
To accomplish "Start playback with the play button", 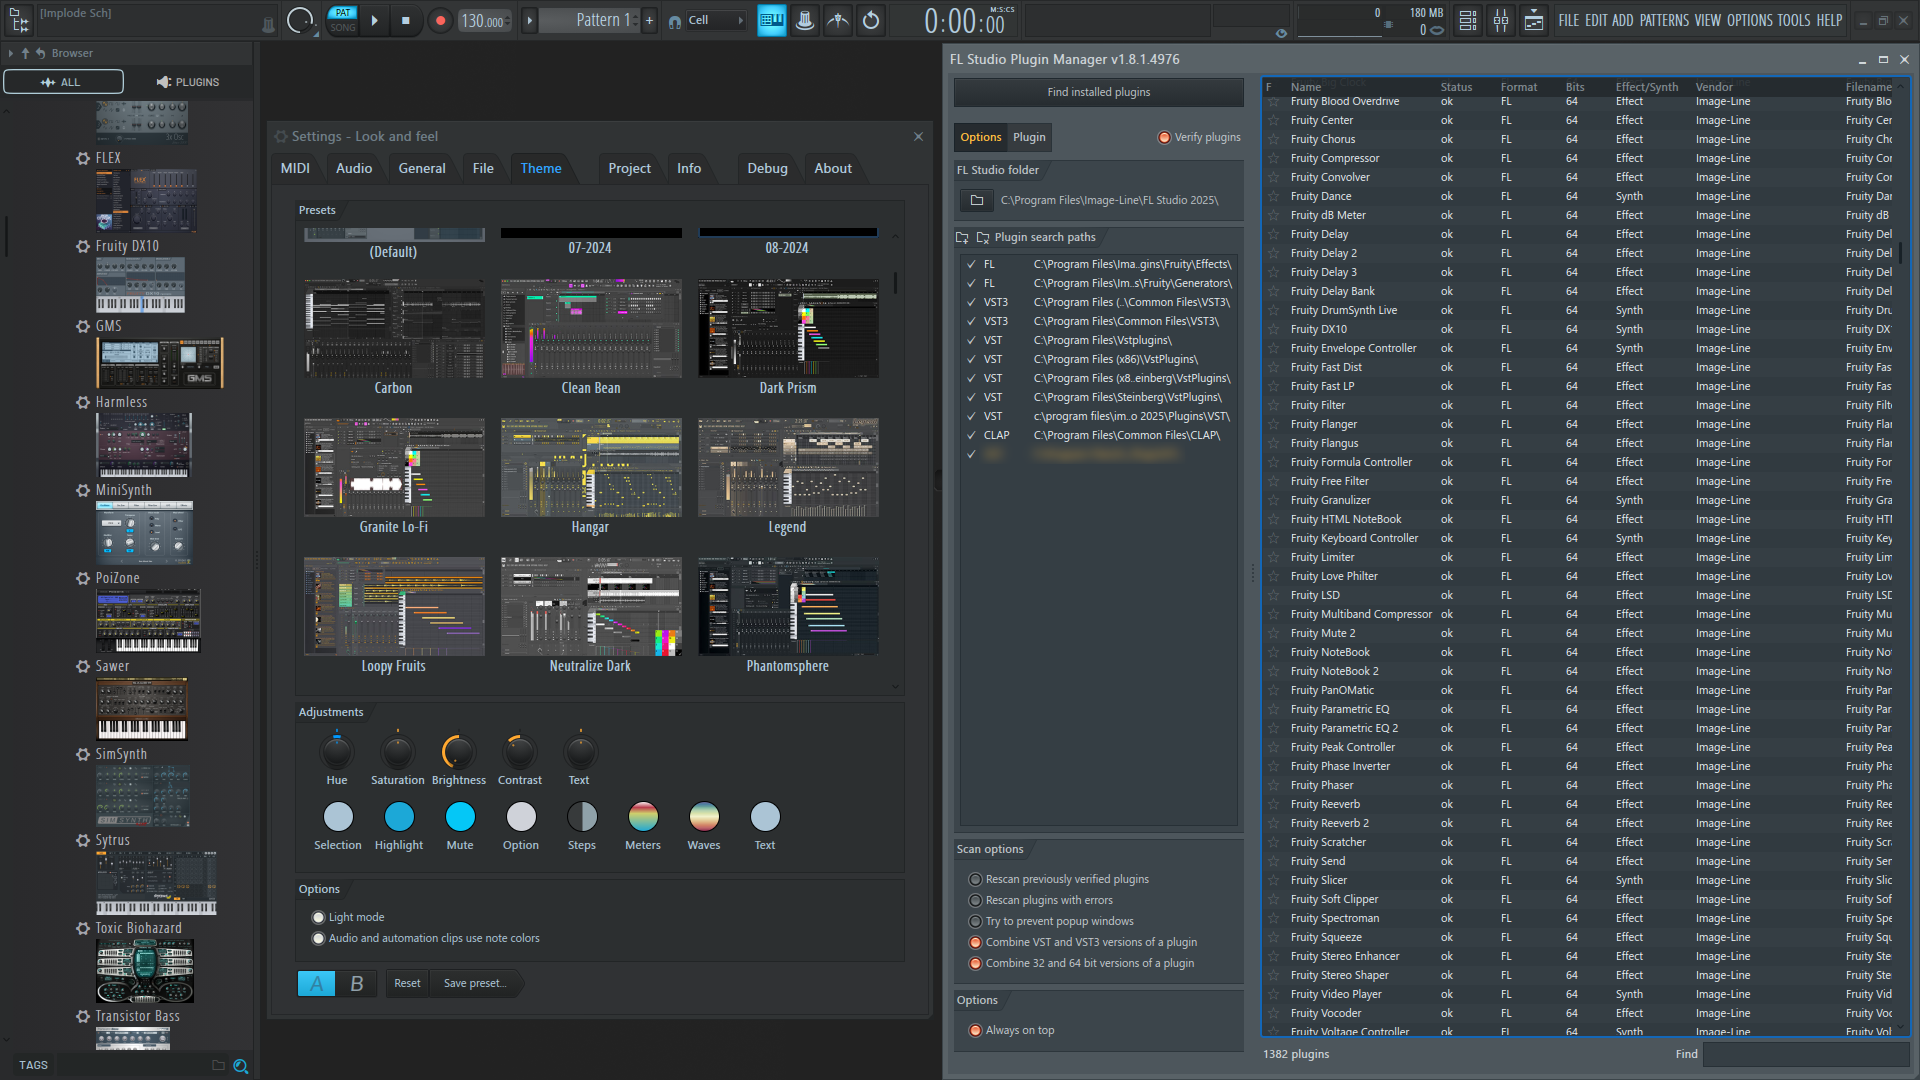I will click(374, 20).
